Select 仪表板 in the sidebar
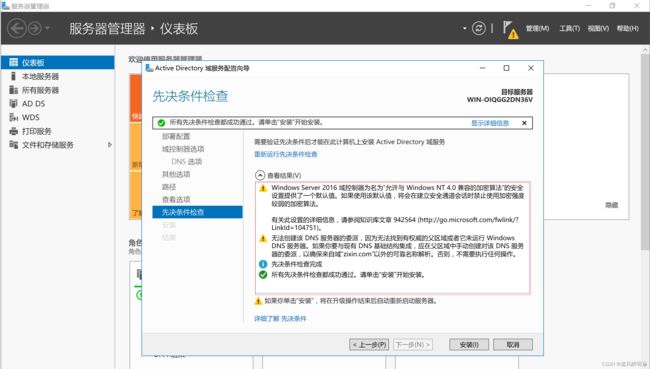The height and width of the screenshot is (369, 650). click(x=58, y=63)
